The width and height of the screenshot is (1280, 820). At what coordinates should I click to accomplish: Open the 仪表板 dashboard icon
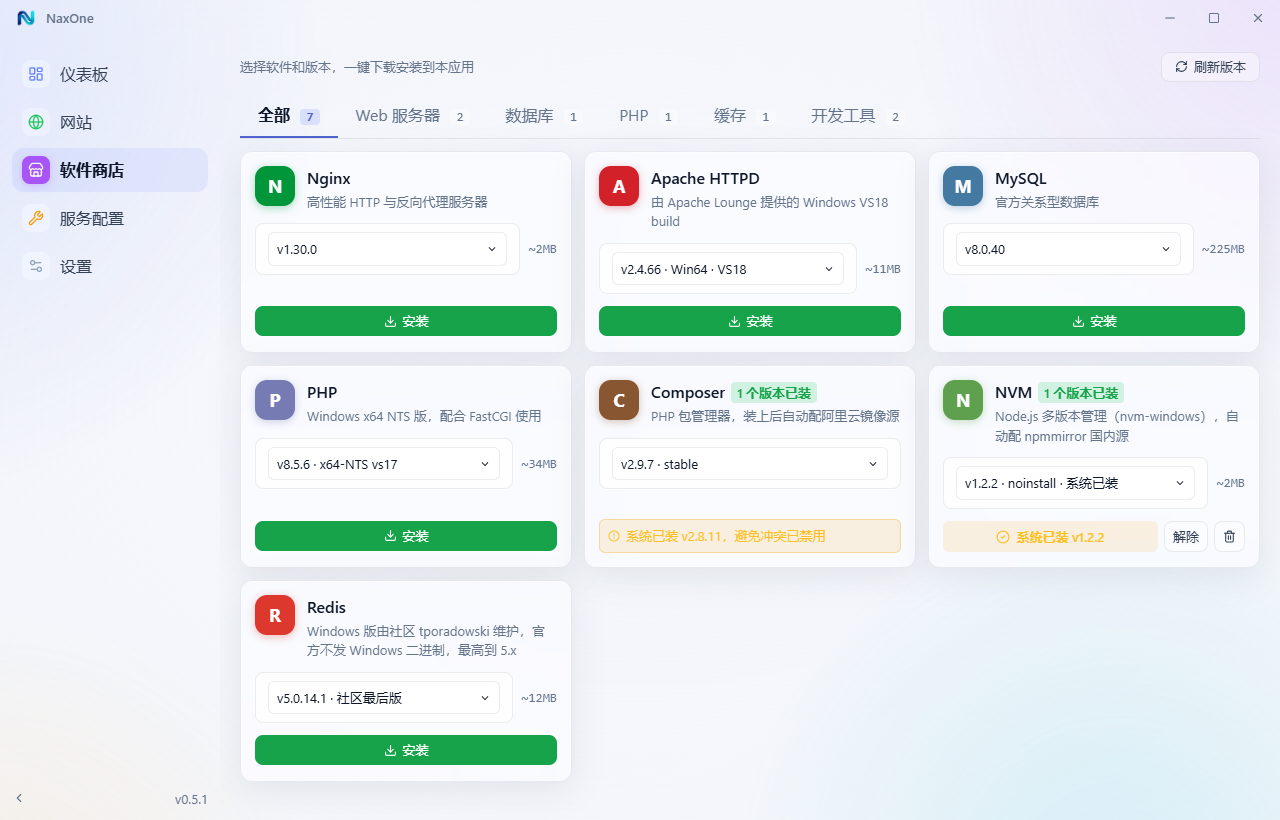coord(36,74)
